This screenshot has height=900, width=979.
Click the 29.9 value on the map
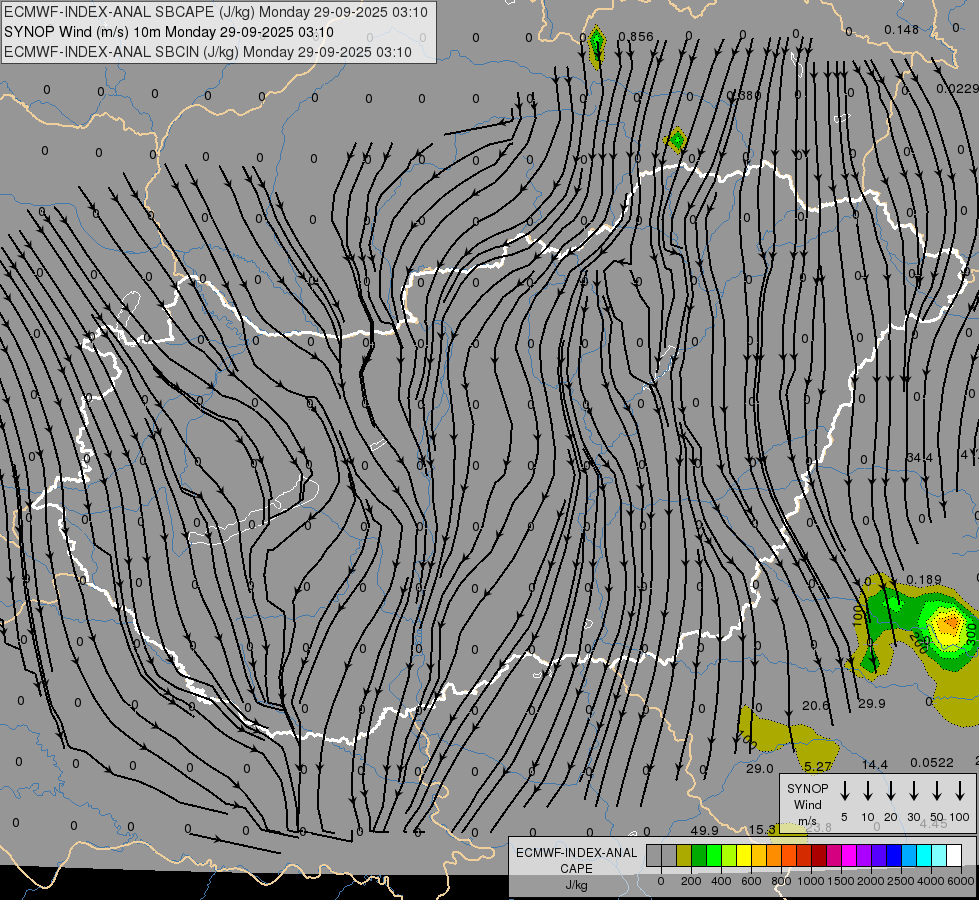[x=872, y=703]
